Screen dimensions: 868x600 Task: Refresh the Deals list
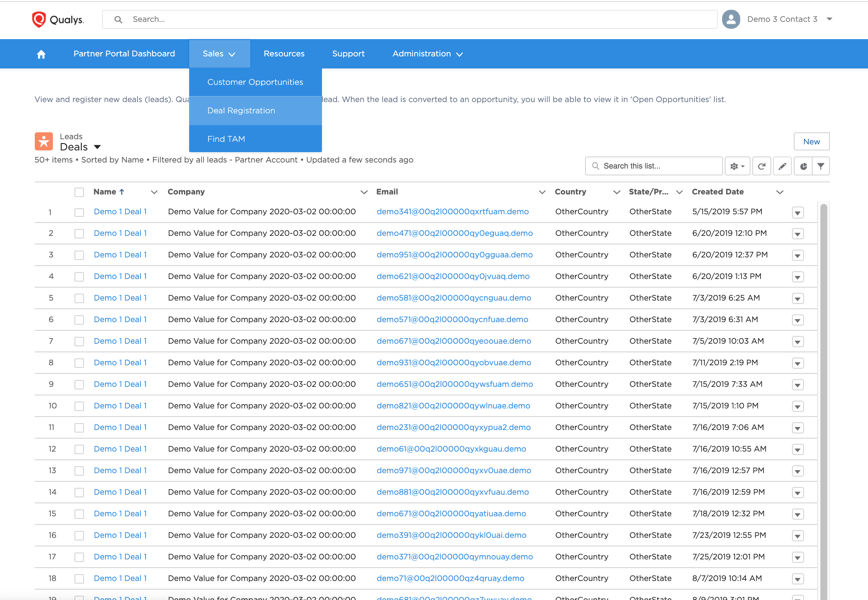[762, 166]
